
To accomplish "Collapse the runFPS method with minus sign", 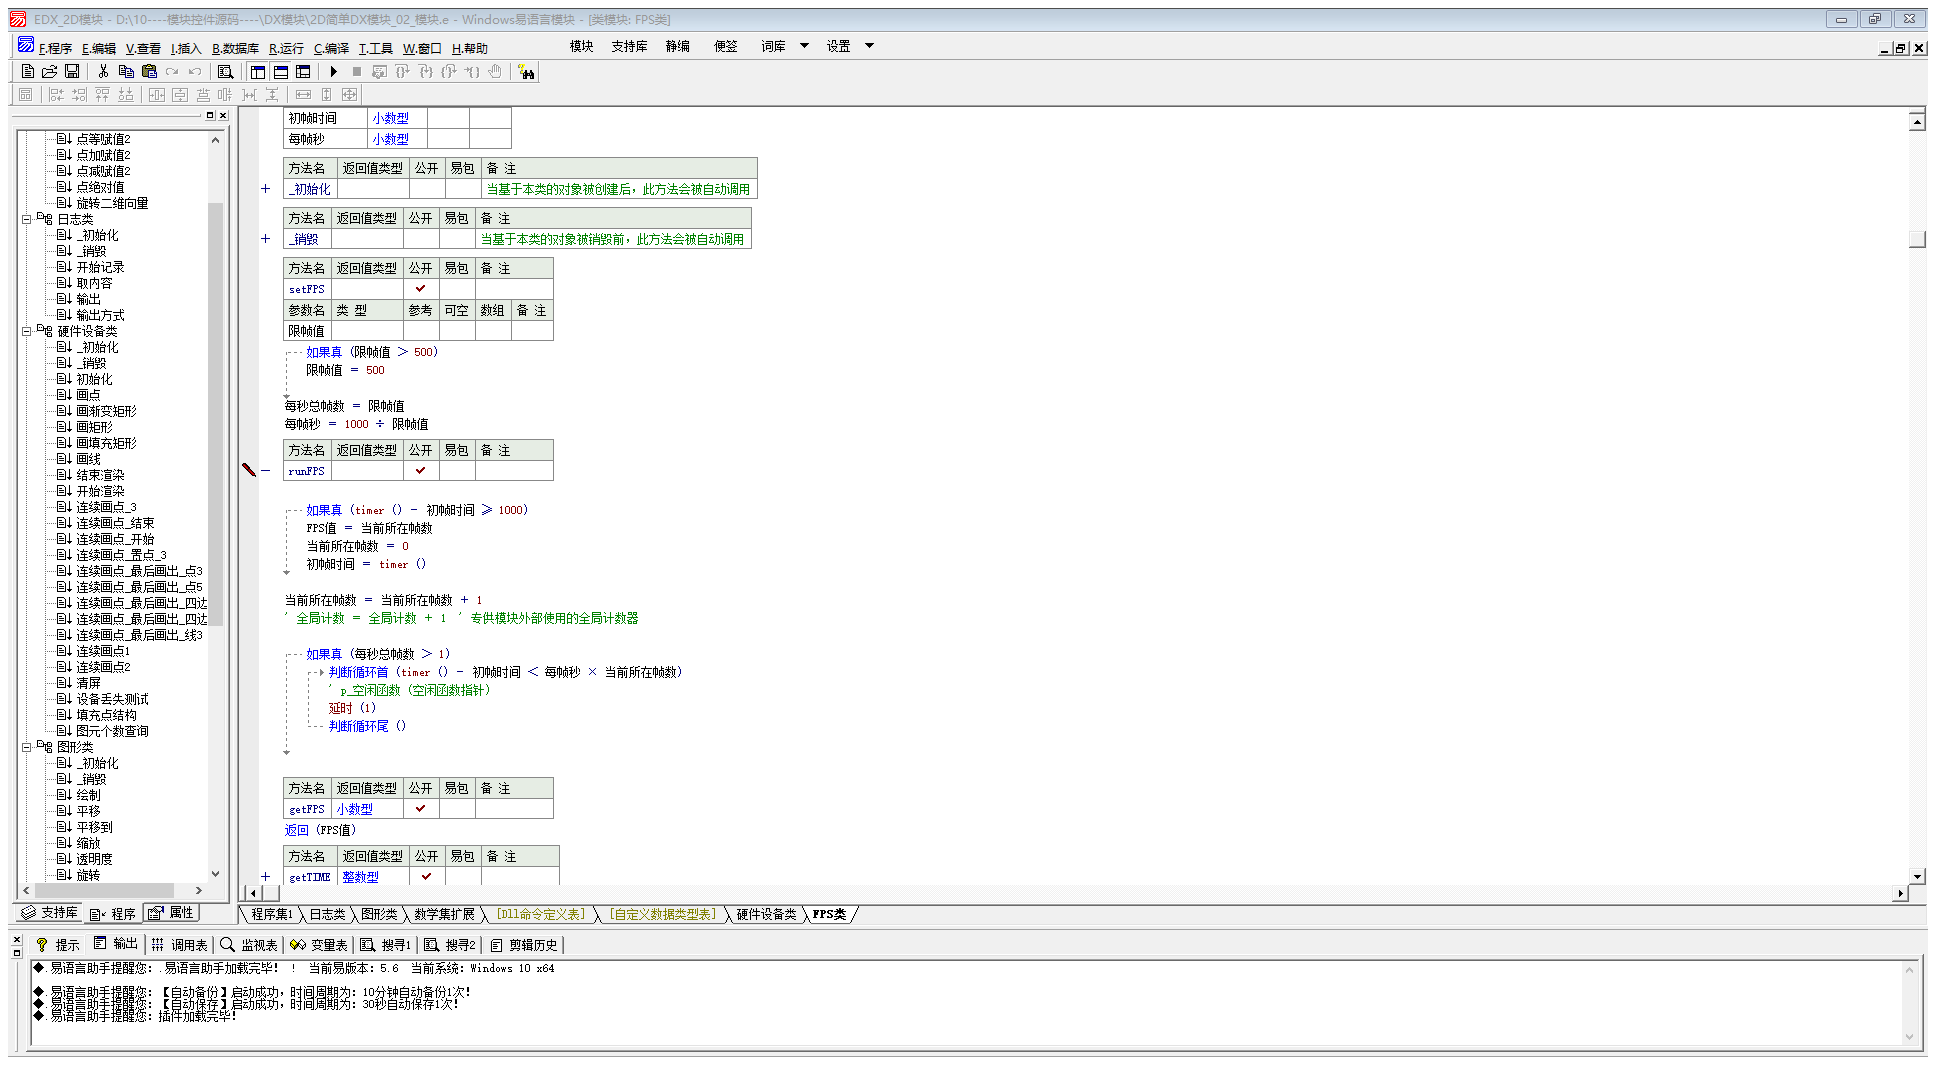I will point(265,471).
